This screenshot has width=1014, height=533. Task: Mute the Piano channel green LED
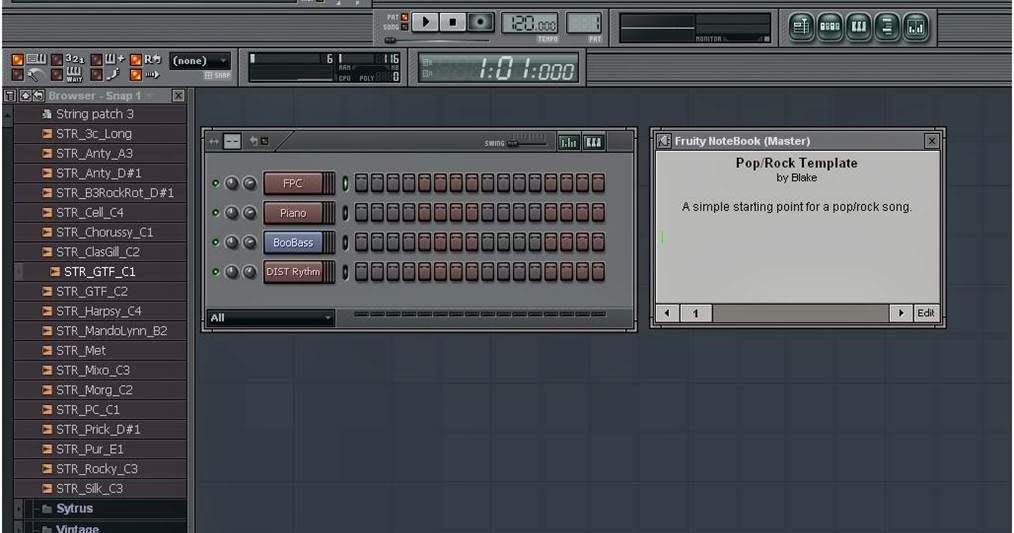(215, 213)
